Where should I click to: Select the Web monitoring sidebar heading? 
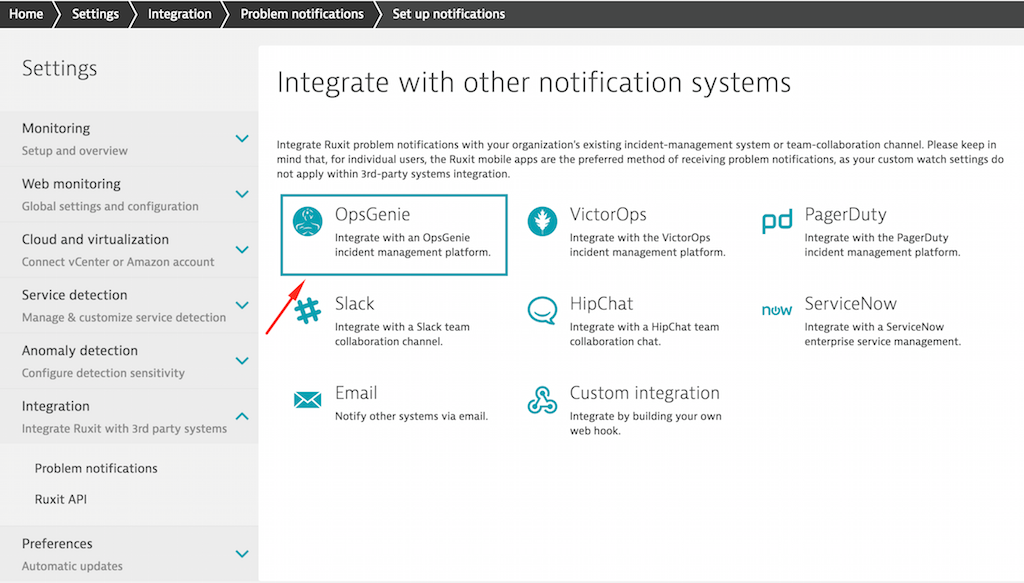point(71,183)
